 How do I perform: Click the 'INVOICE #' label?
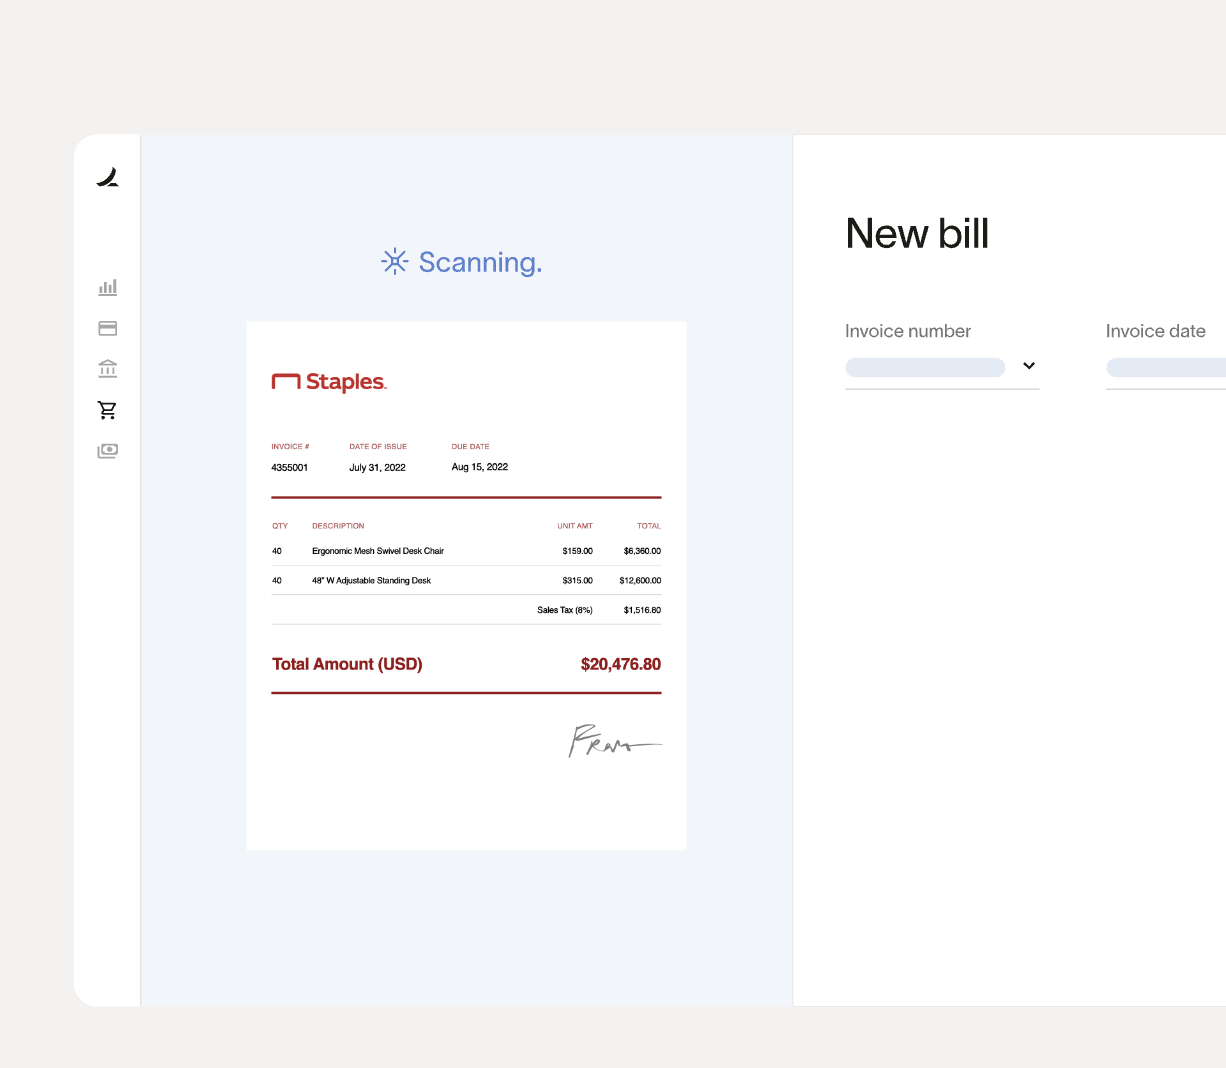click(290, 447)
